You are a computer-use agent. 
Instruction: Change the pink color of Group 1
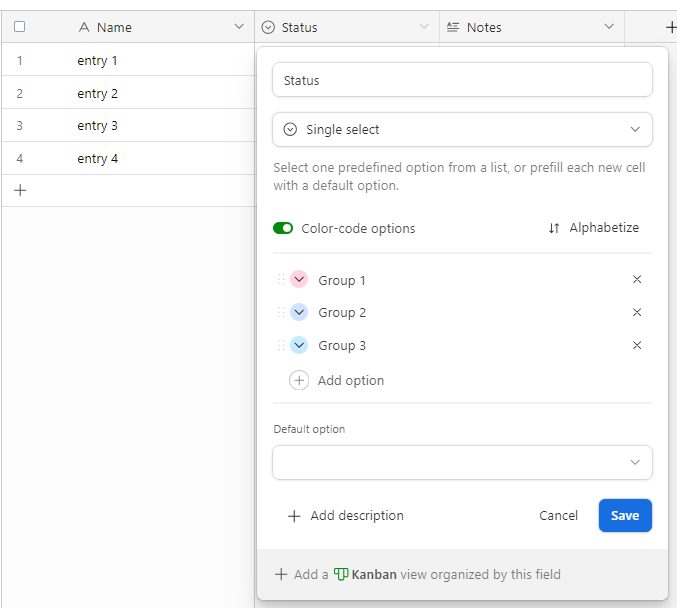[299, 279]
